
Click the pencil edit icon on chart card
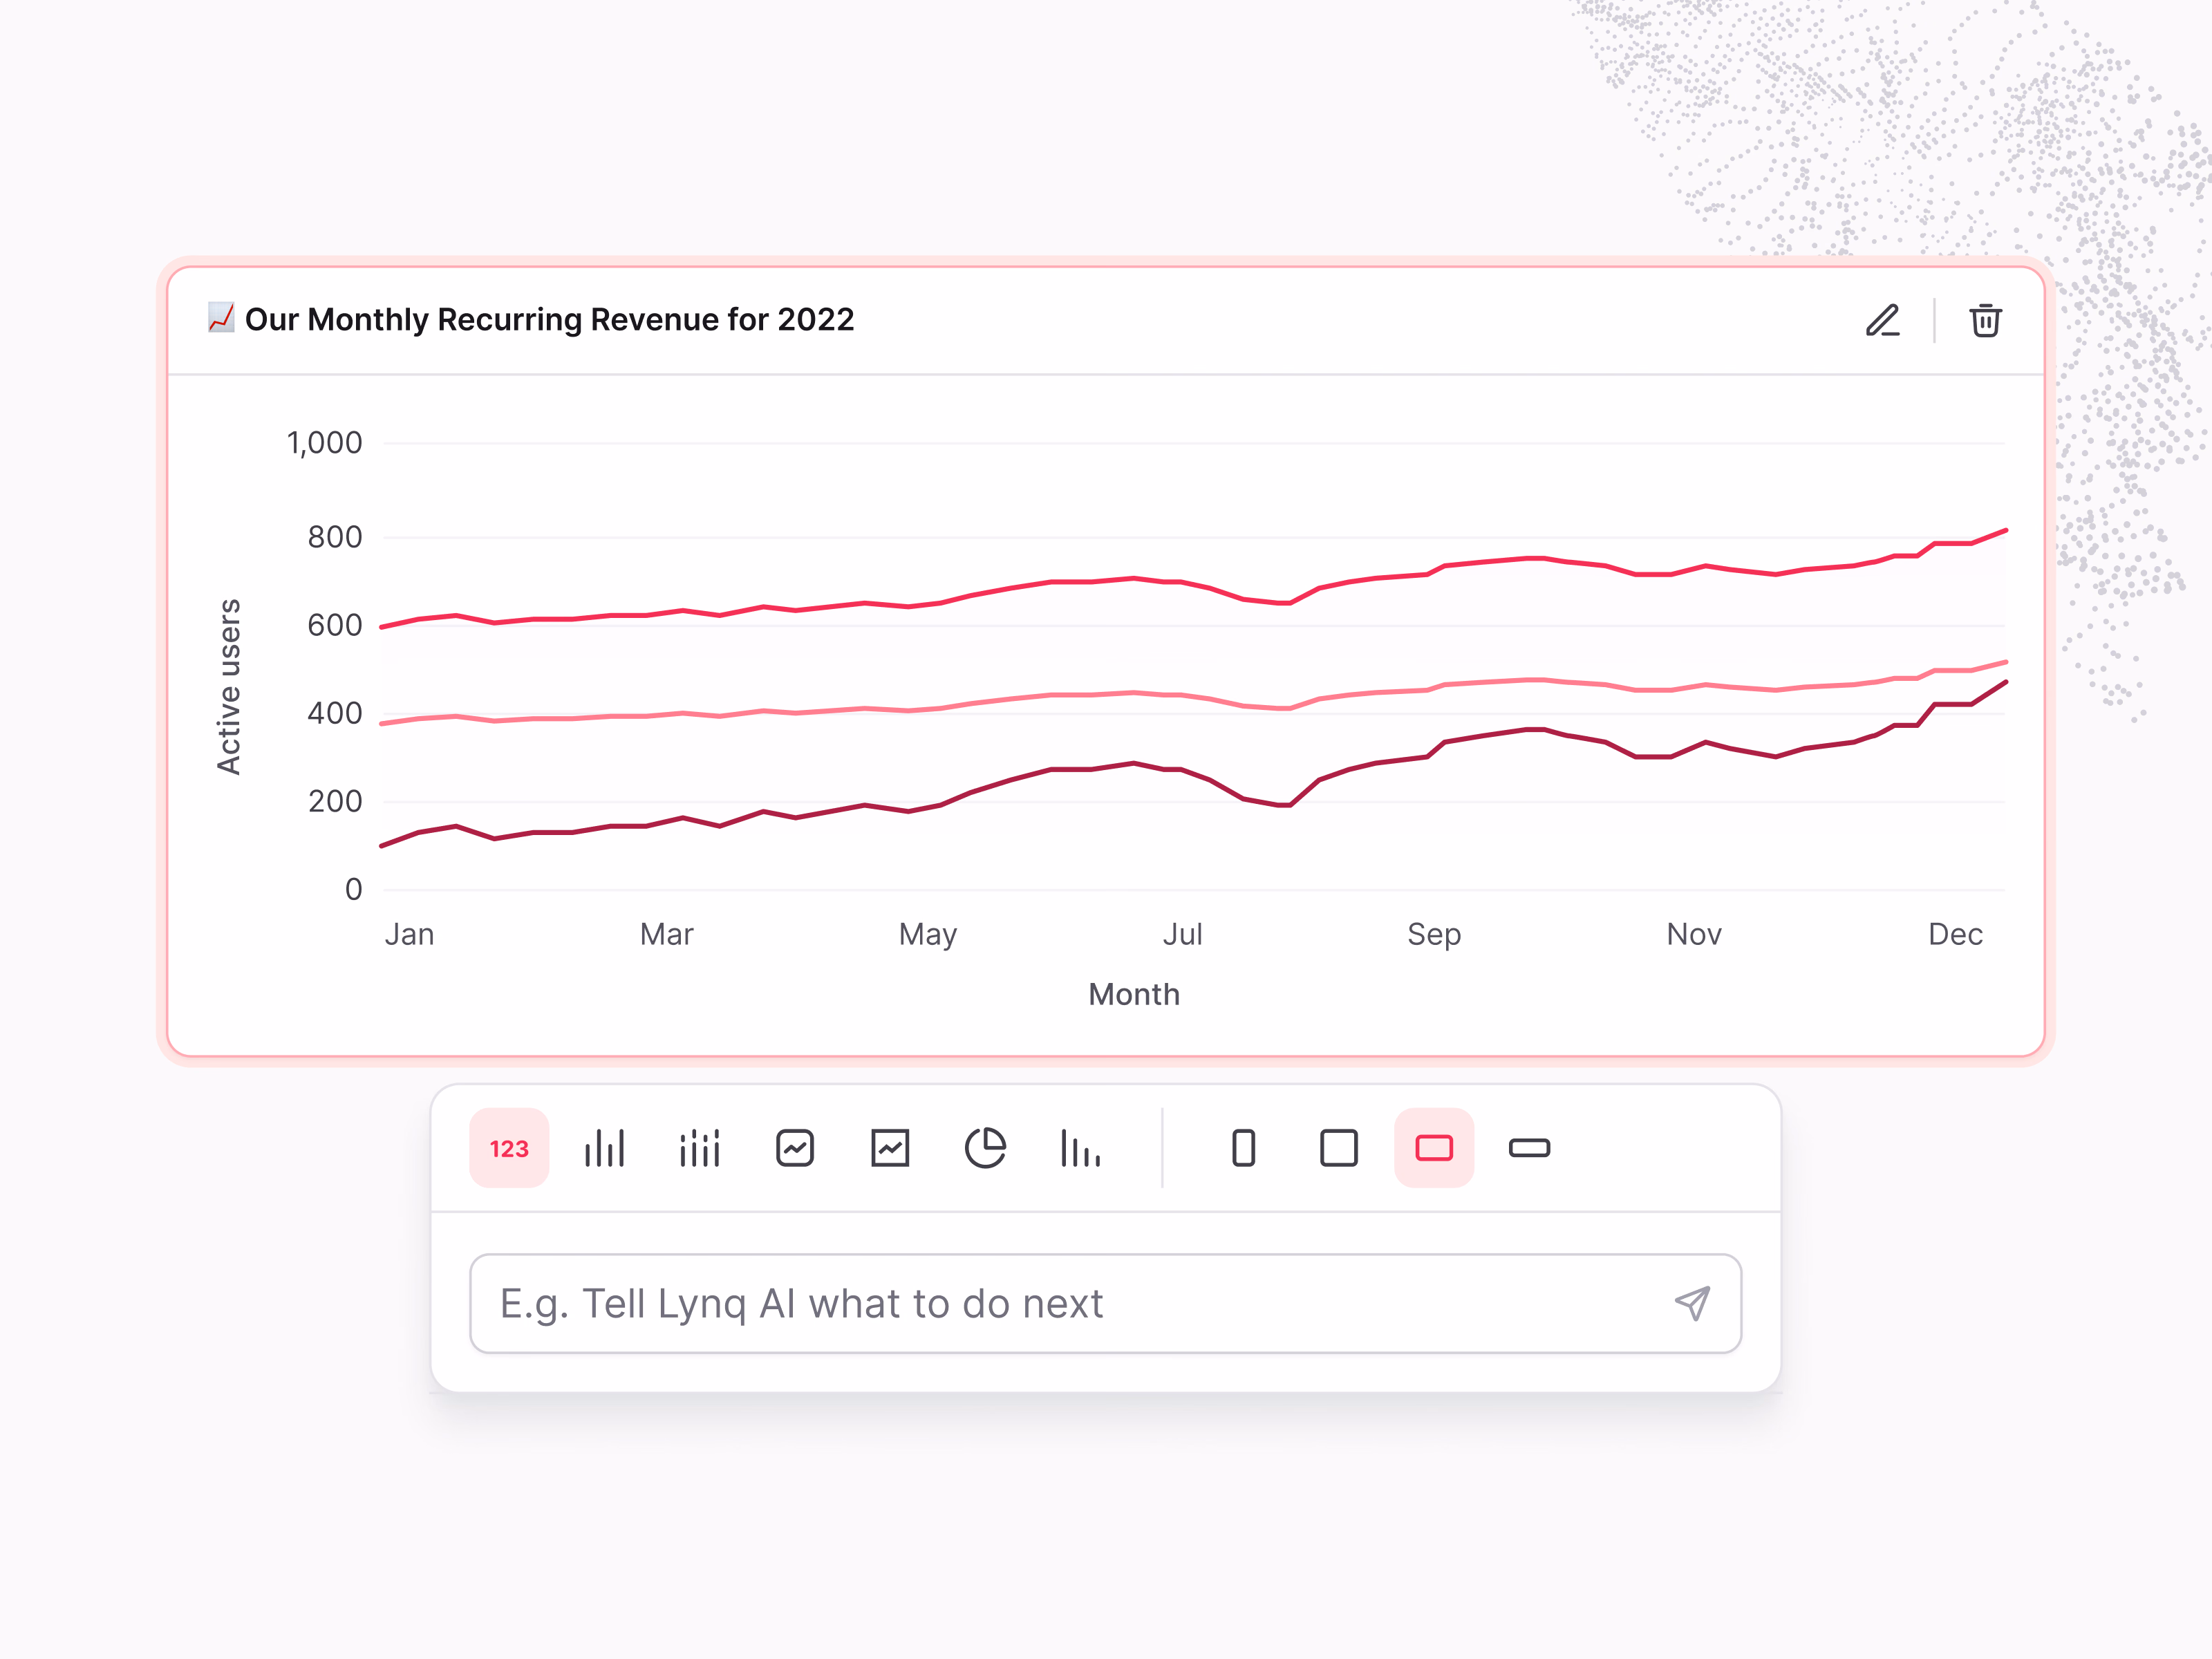tap(1883, 321)
